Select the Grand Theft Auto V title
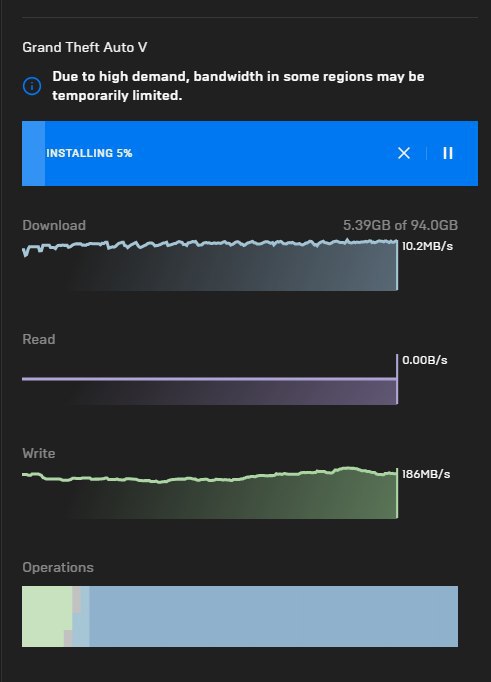491x682 pixels. (85, 47)
